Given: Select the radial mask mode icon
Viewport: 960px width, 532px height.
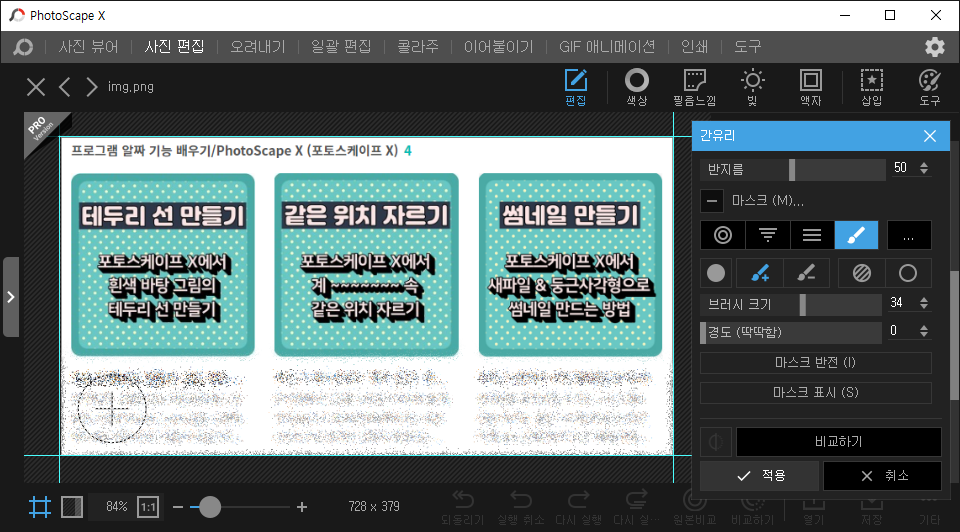Looking at the screenshot, I should pyautogui.click(x=723, y=235).
